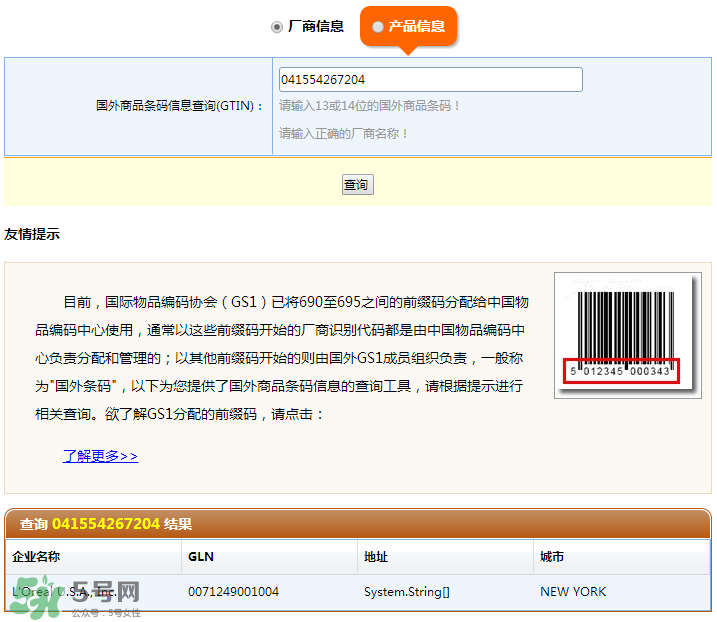Click the 企业名称 column header

36,557
